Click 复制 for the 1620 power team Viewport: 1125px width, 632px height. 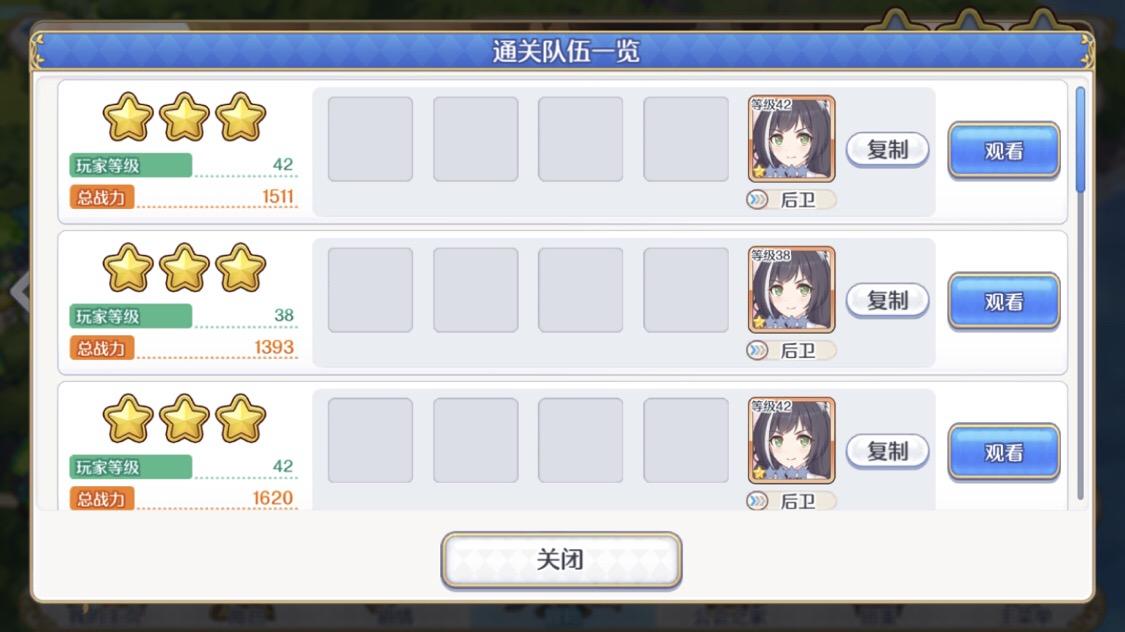pyautogui.click(x=888, y=451)
